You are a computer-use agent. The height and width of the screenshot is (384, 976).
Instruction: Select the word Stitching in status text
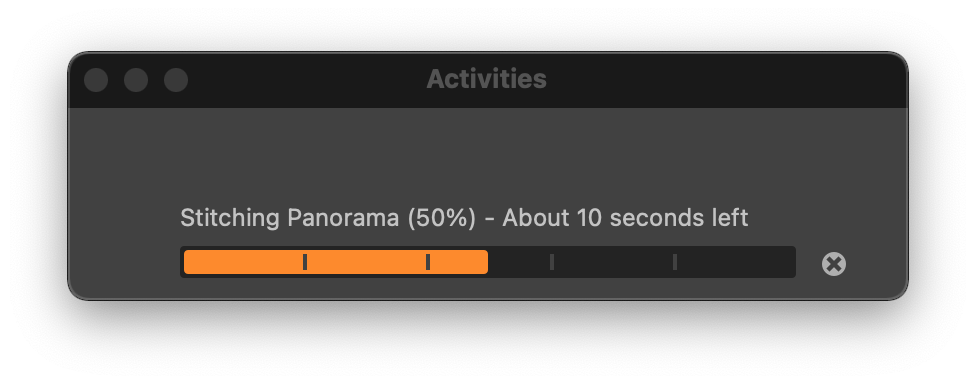coord(230,218)
